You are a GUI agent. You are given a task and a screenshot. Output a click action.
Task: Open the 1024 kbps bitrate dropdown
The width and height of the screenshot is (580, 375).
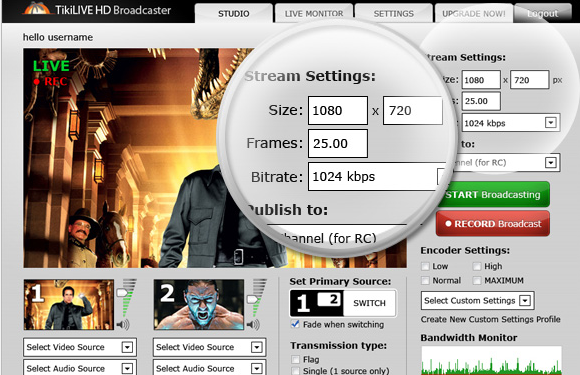point(511,123)
